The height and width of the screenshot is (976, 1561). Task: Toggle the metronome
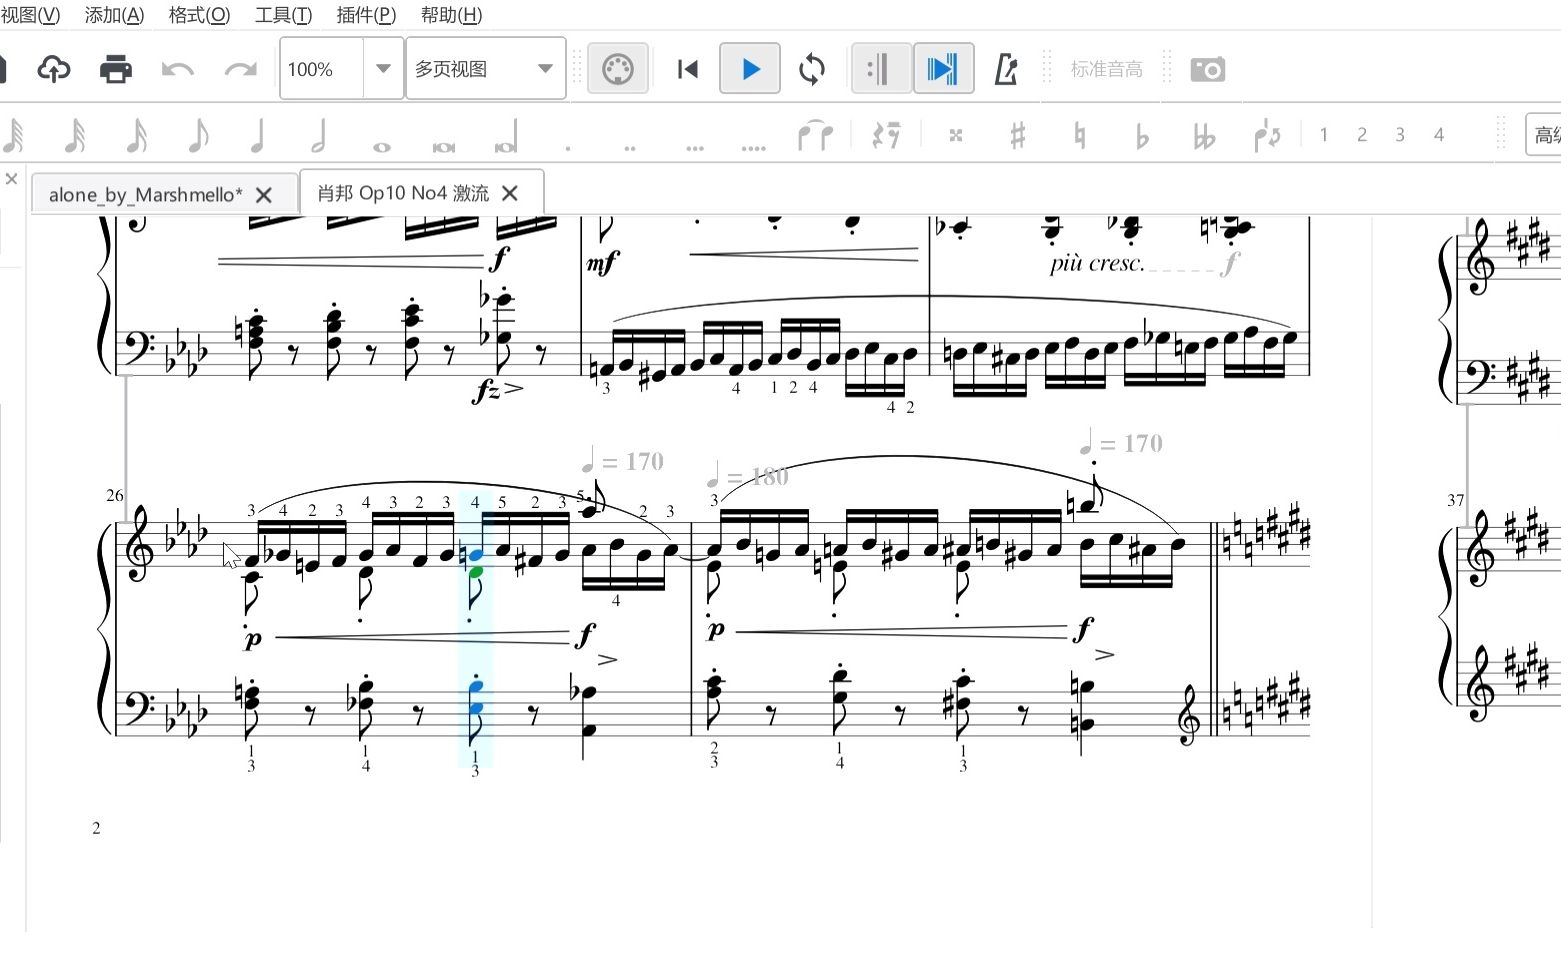tap(1006, 69)
